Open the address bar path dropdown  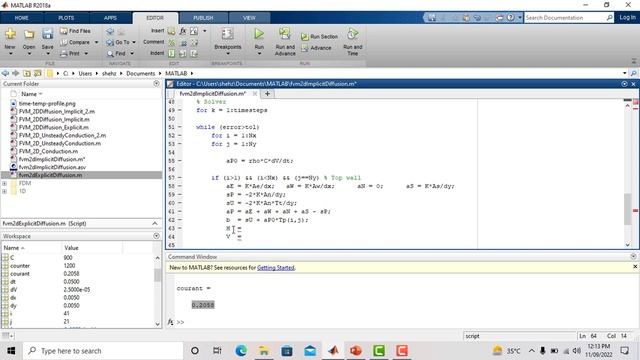tap(624, 73)
